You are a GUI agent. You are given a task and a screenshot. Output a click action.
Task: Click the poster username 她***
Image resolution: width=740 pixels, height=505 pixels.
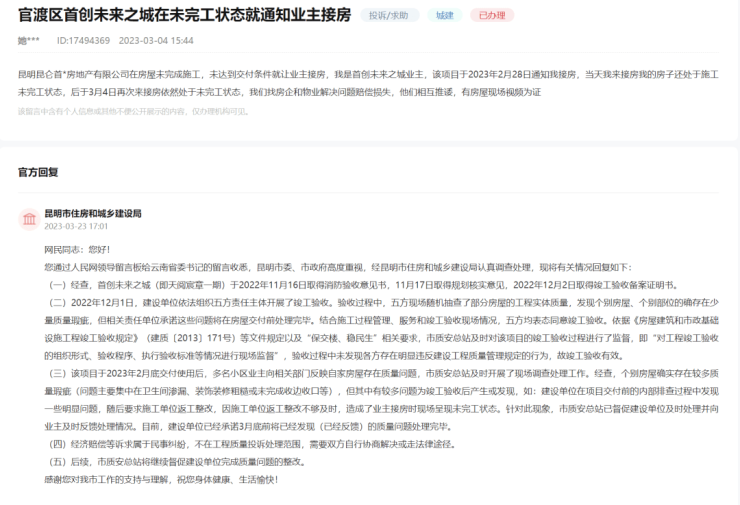pyautogui.click(x=29, y=41)
